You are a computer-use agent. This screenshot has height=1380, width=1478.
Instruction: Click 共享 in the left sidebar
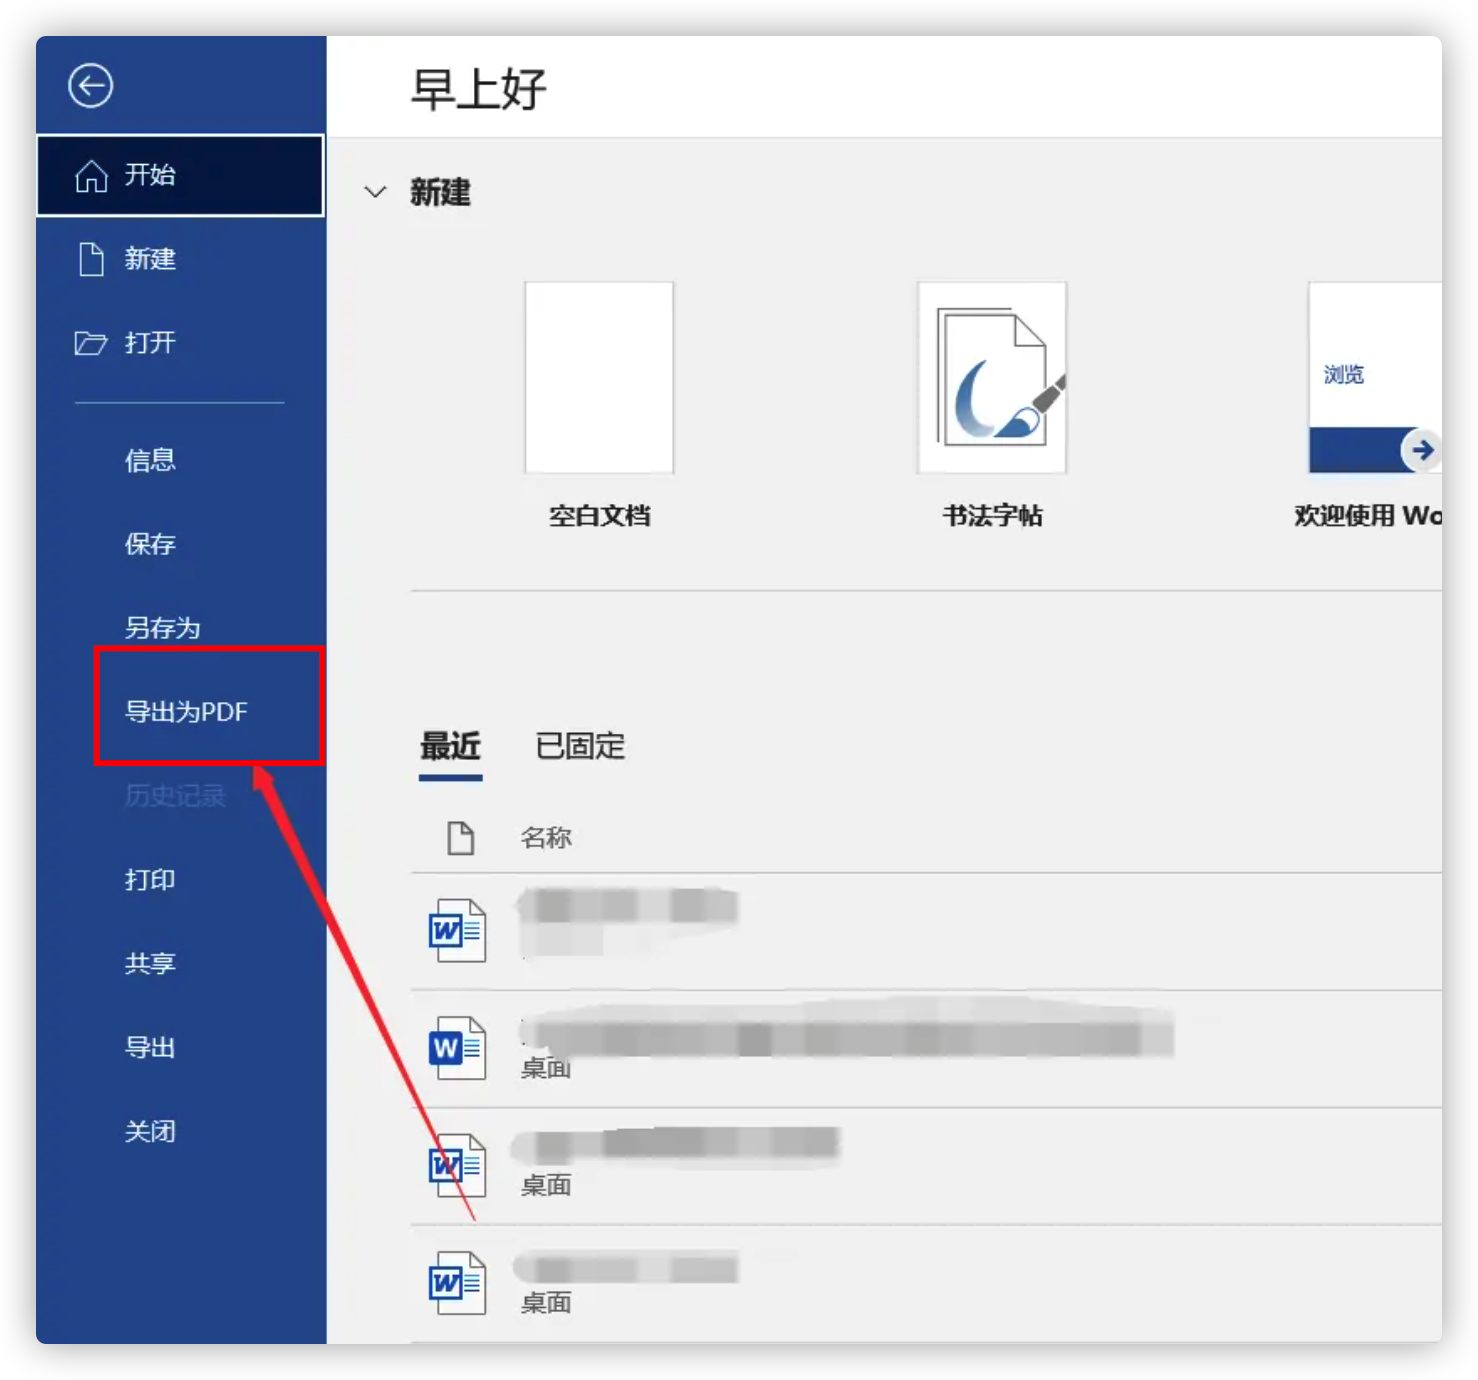[x=150, y=964]
